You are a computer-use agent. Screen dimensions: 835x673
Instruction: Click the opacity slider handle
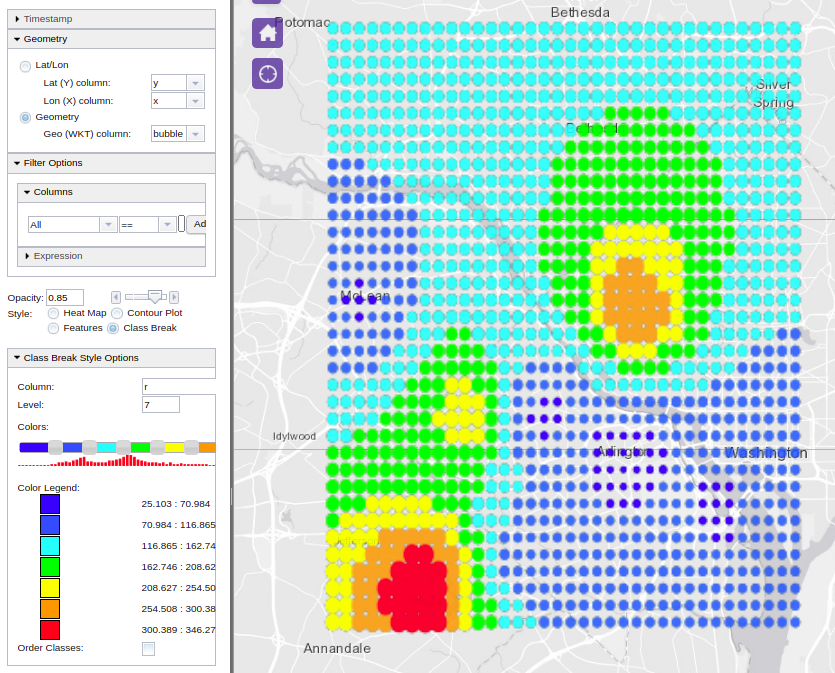(155, 296)
